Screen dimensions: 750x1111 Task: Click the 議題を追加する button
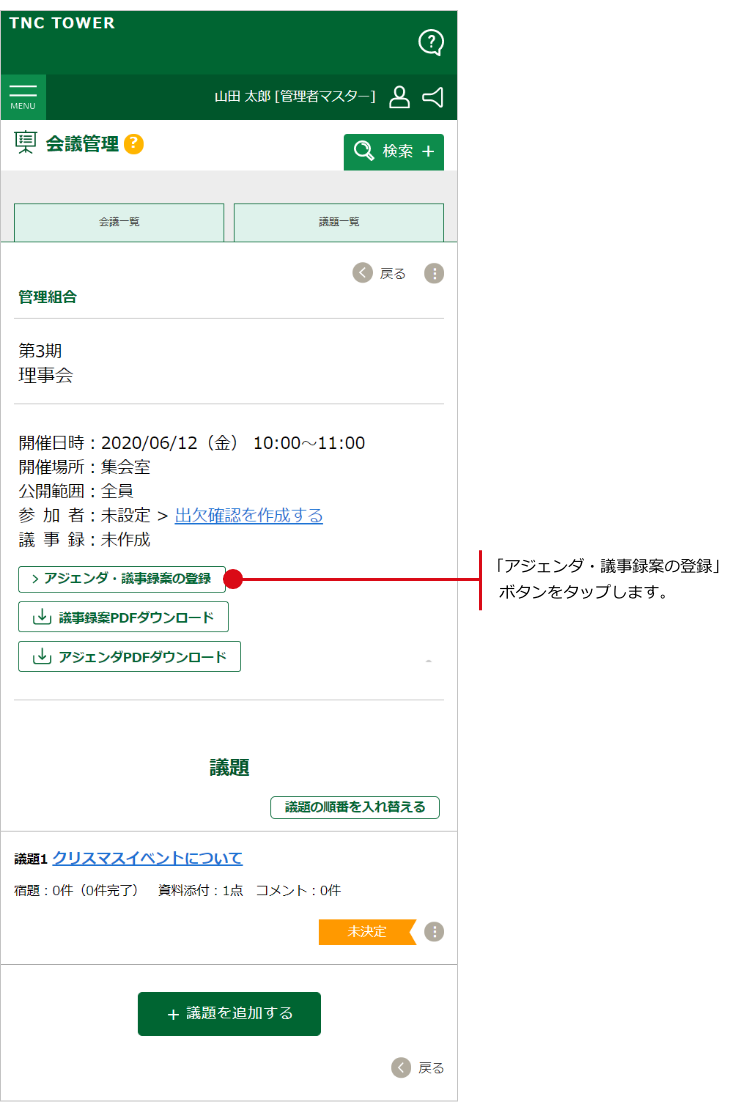point(229,1014)
